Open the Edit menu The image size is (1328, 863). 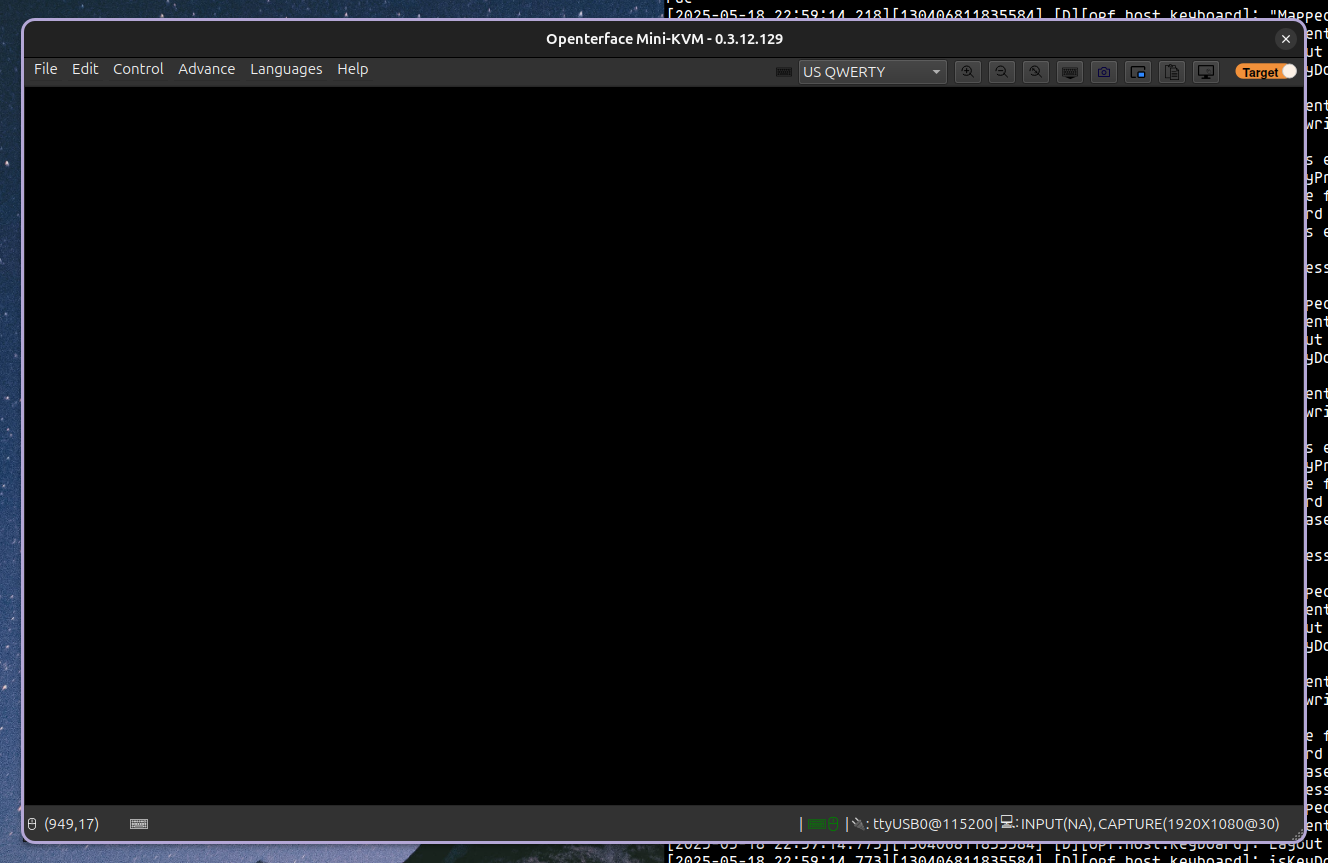click(85, 69)
